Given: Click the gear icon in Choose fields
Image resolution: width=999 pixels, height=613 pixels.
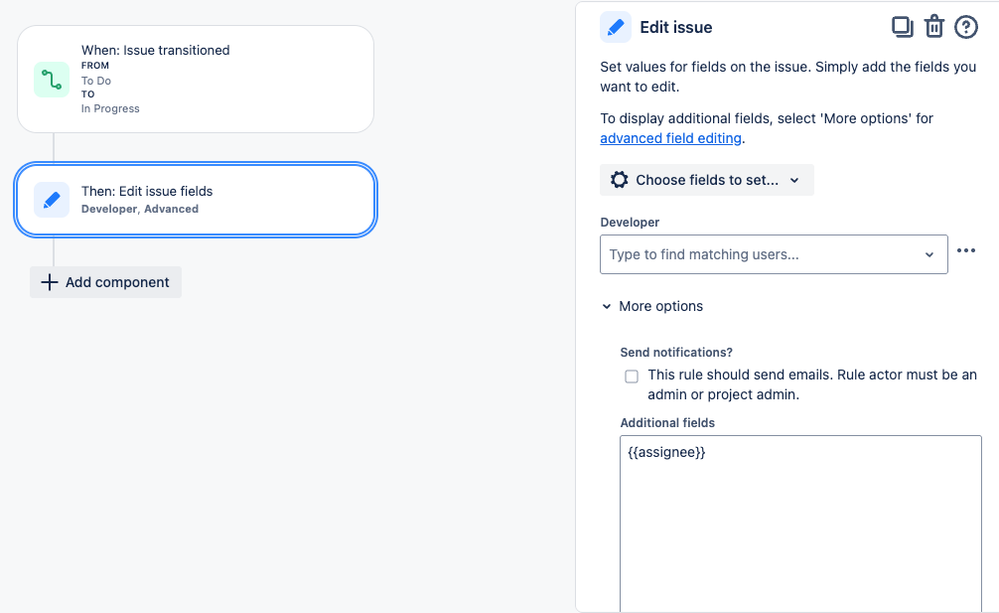Looking at the screenshot, I should 619,180.
